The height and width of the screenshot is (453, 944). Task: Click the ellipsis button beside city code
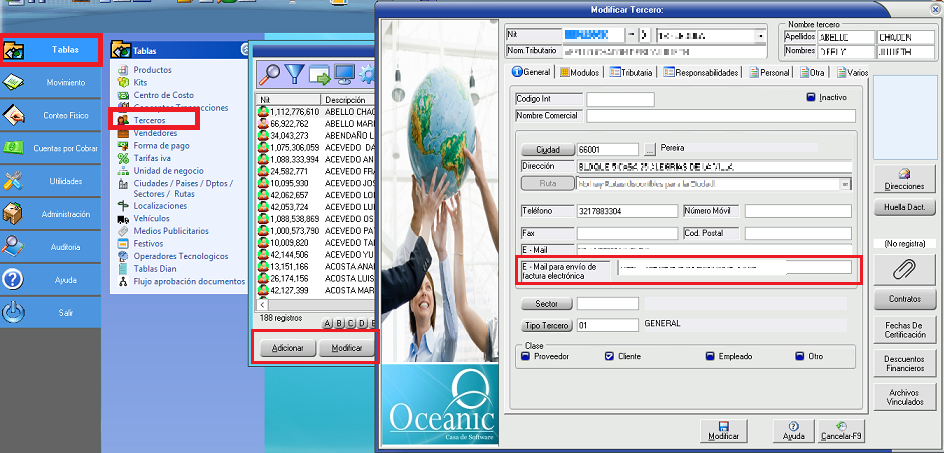click(649, 149)
